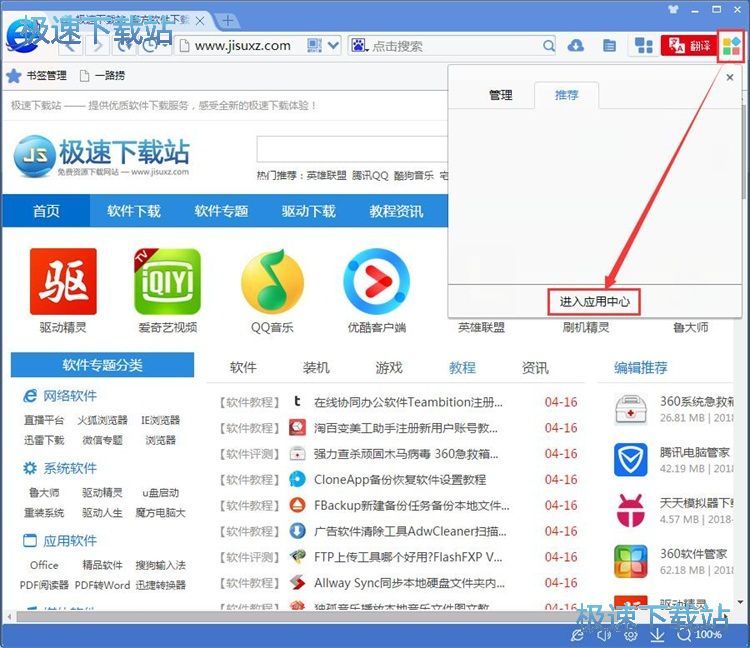Switch to the 管理 tab in popup
This screenshot has width=750, height=648.
500,95
